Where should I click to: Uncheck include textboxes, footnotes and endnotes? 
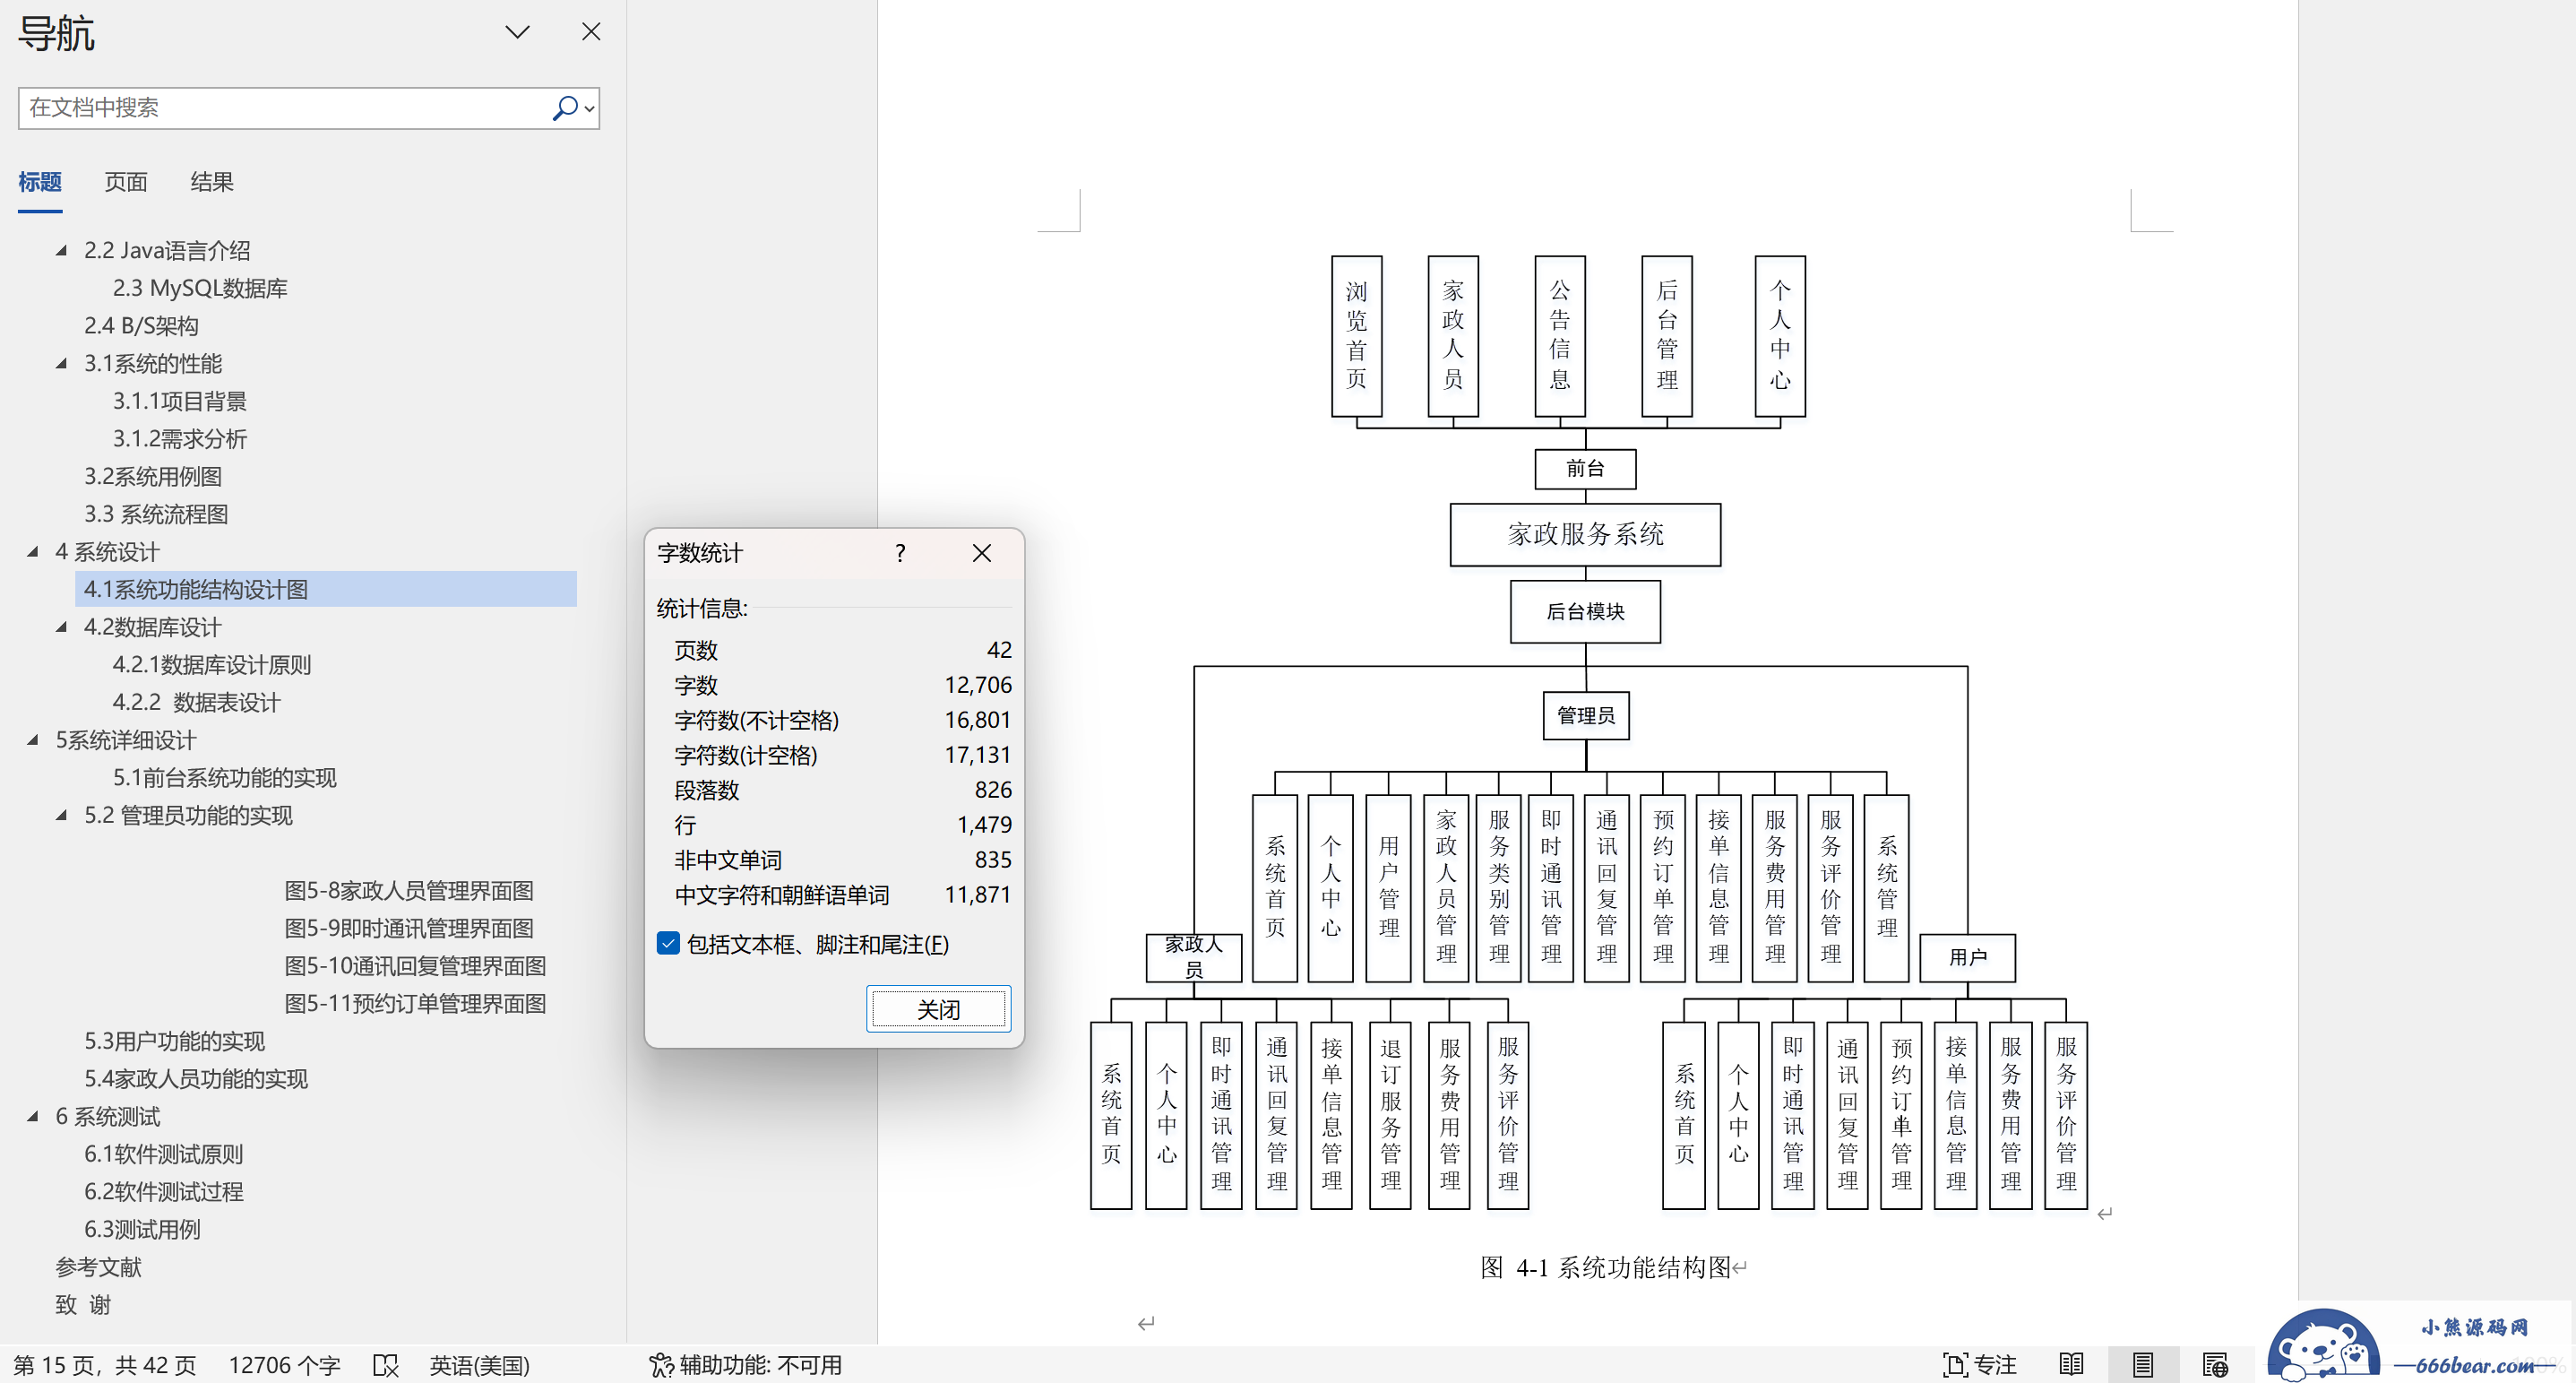pyautogui.click(x=668, y=943)
